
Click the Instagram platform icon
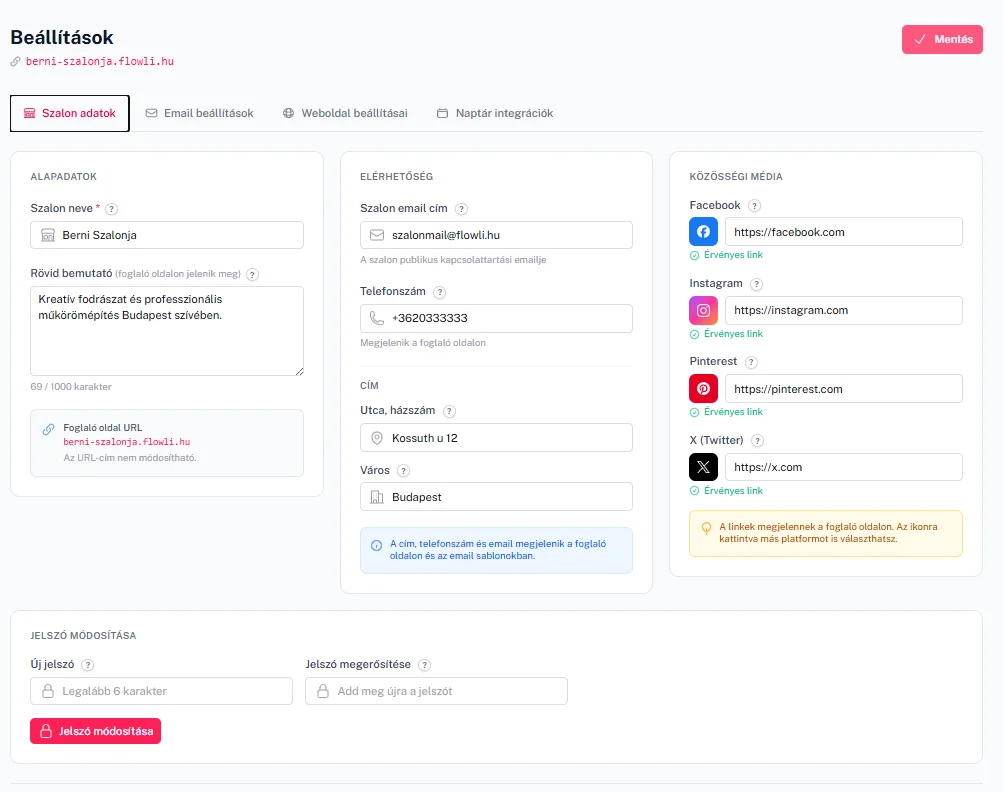(703, 310)
